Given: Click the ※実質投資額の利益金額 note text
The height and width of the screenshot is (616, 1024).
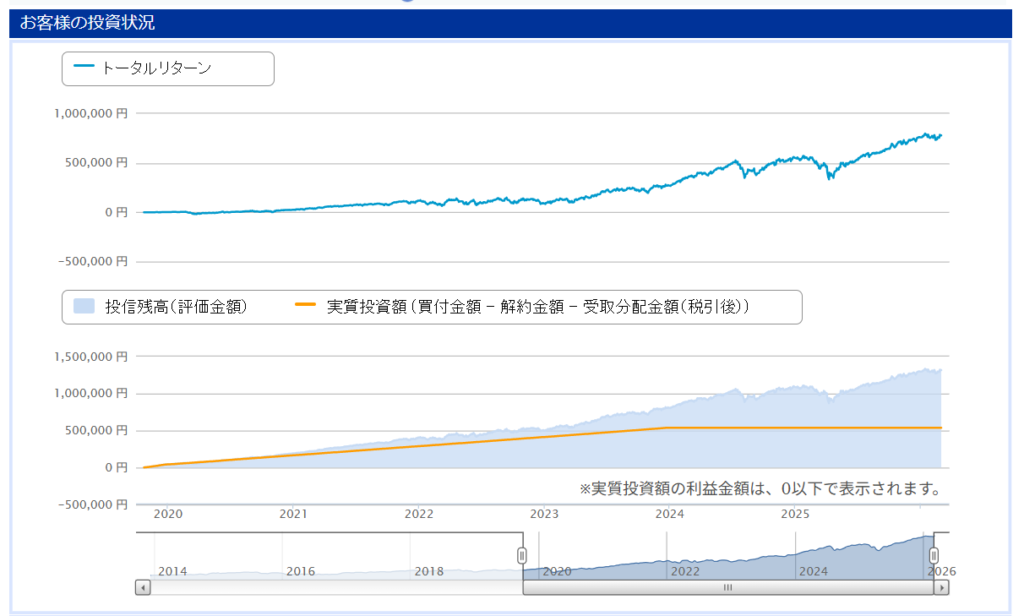Looking at the screenshot, I should point(760,489).
